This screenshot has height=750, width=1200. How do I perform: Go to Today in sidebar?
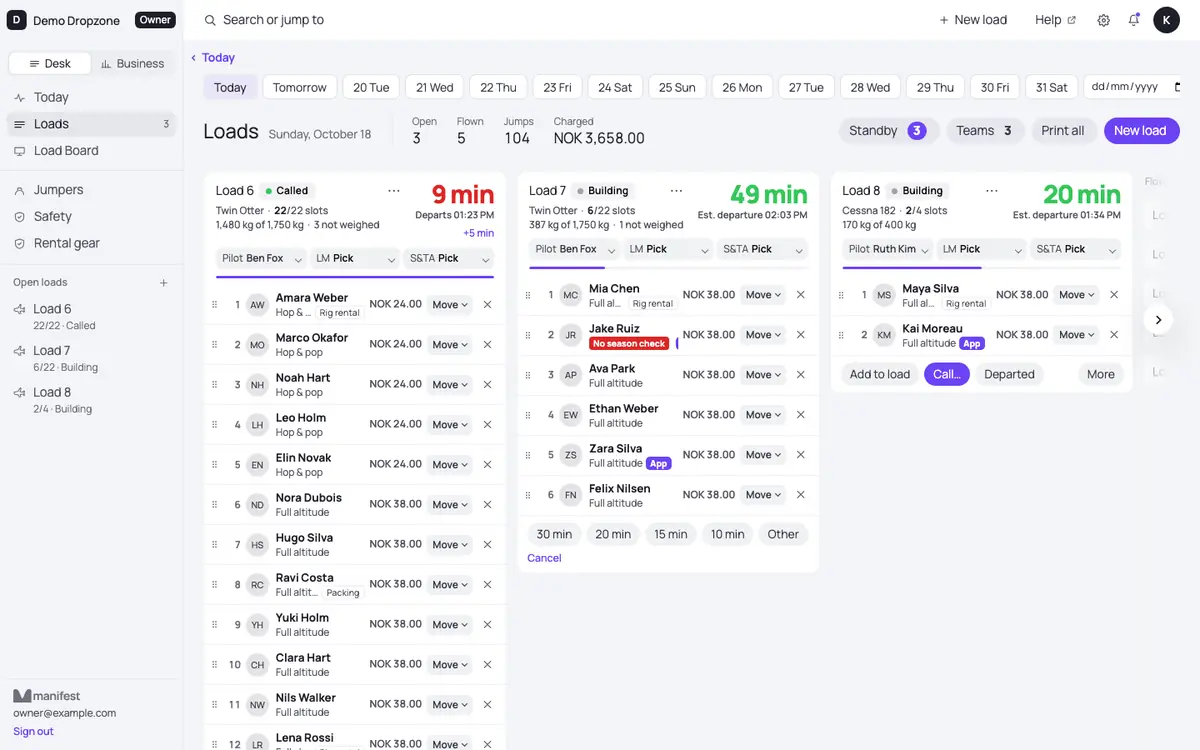pyautogui.click(x=91, y=97)
